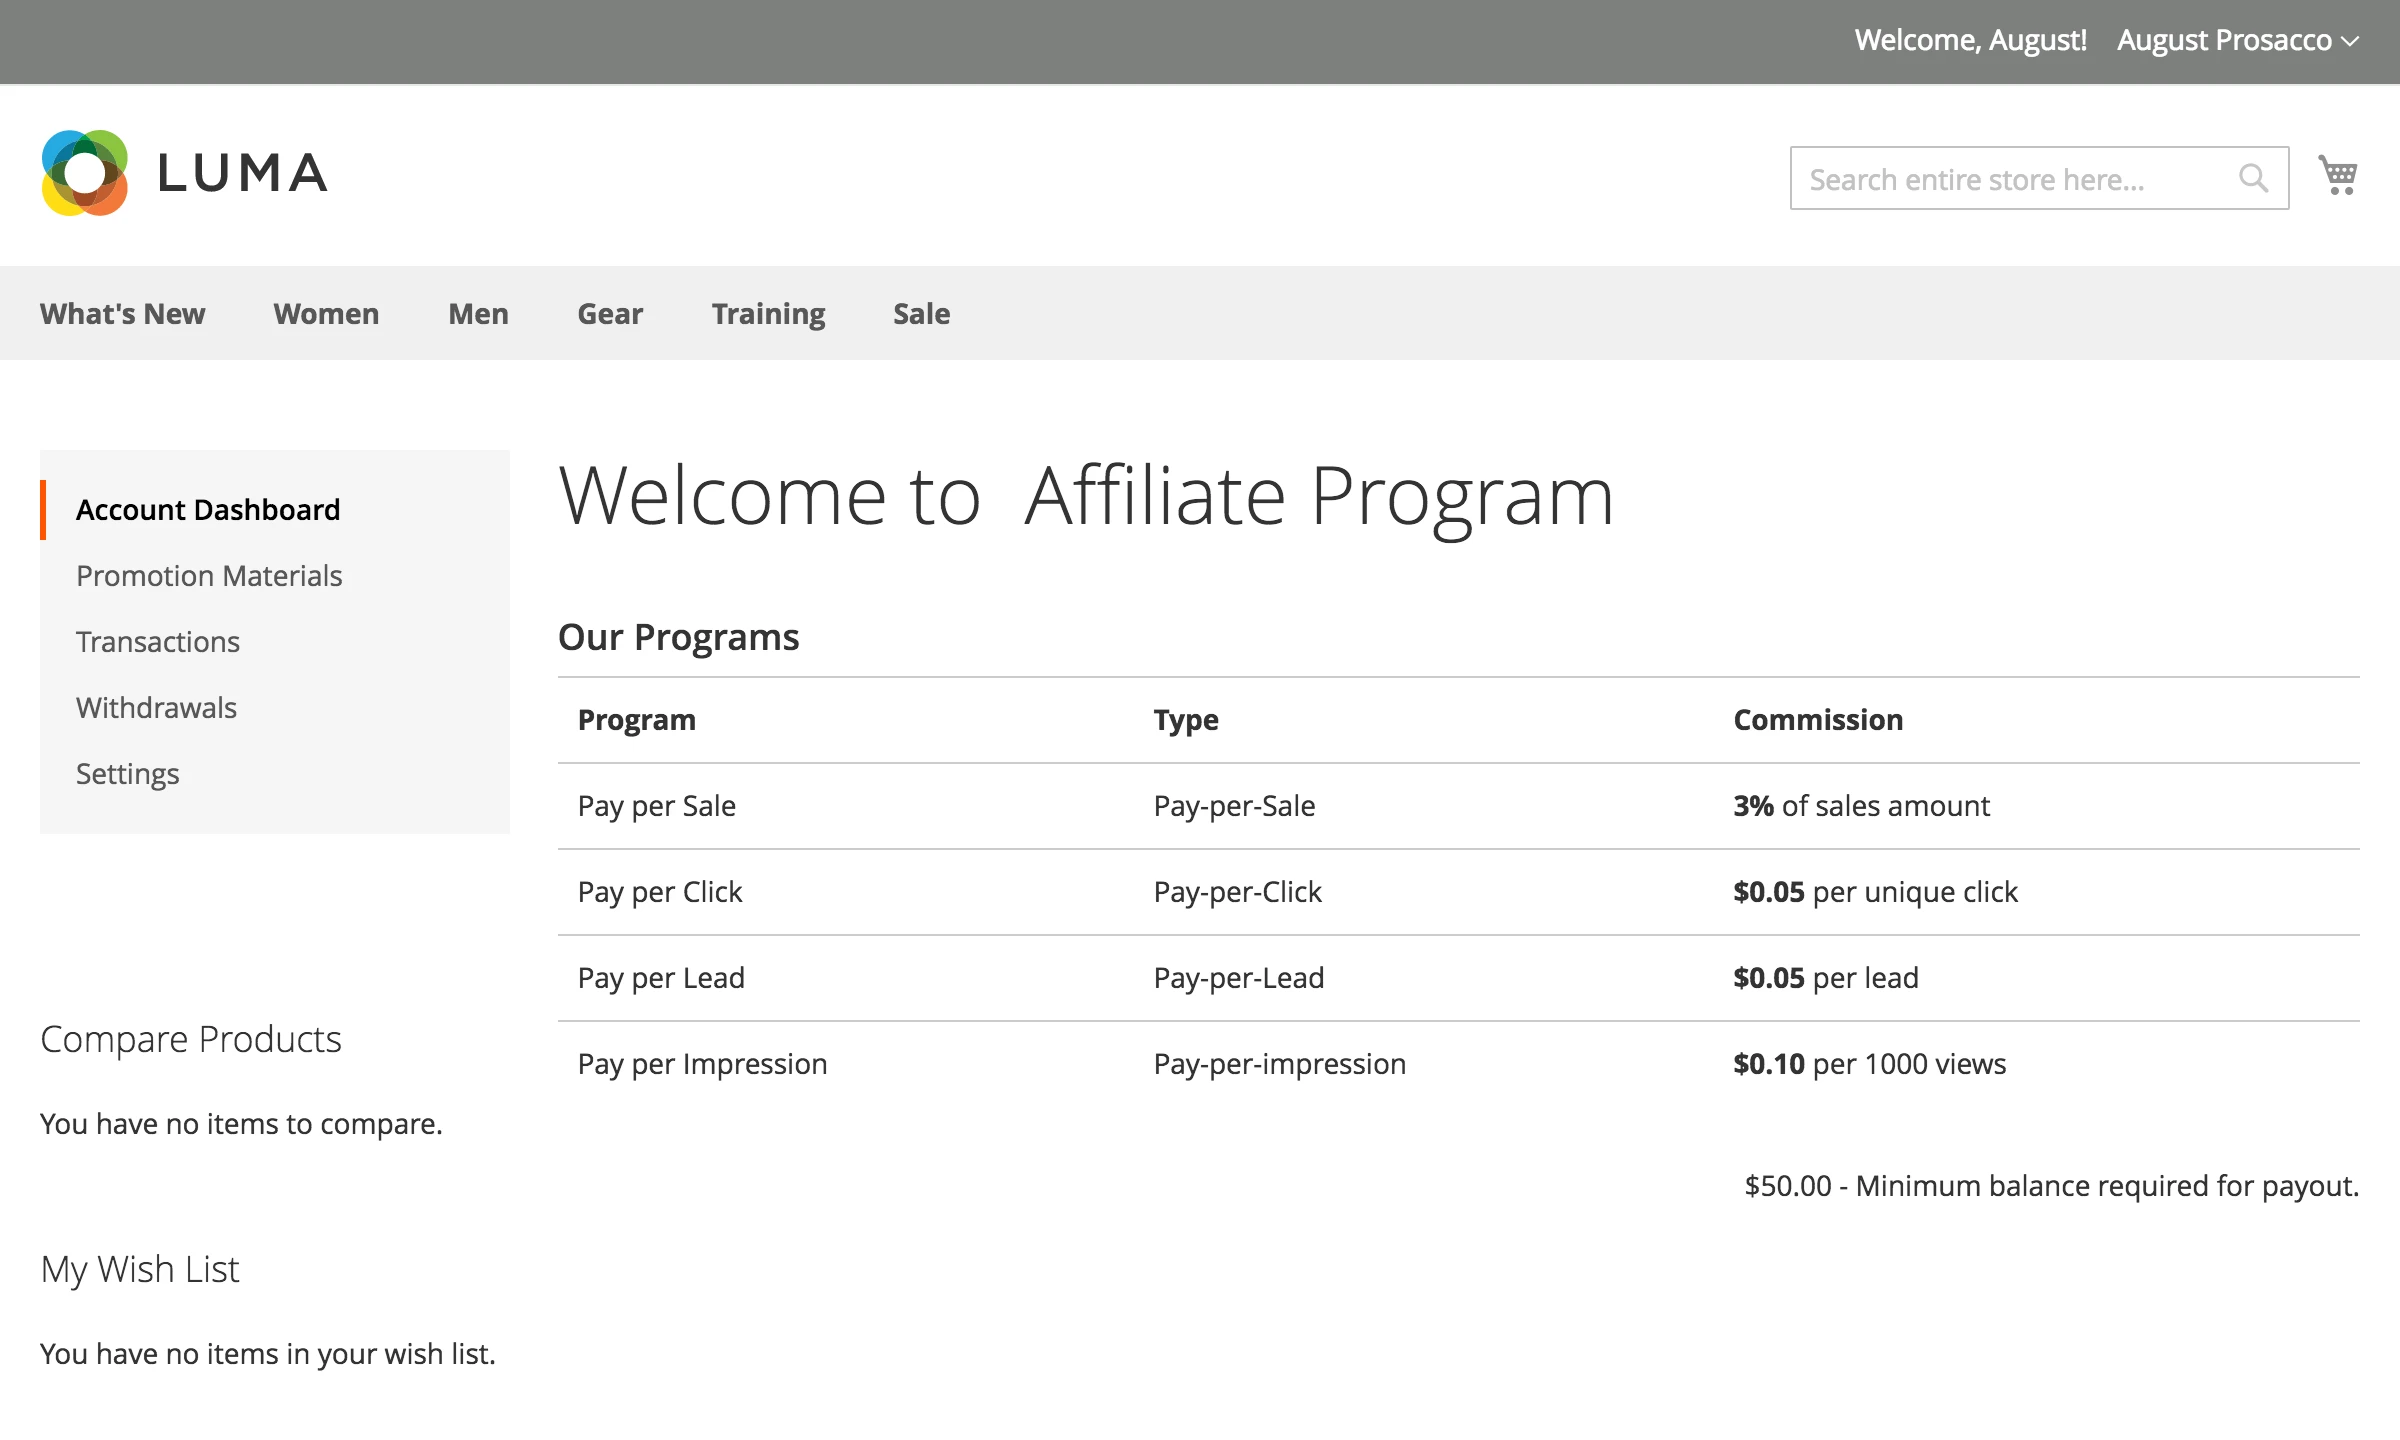Click the Compare Products heading
2400x1440 pixels.
click(190, 1038)
